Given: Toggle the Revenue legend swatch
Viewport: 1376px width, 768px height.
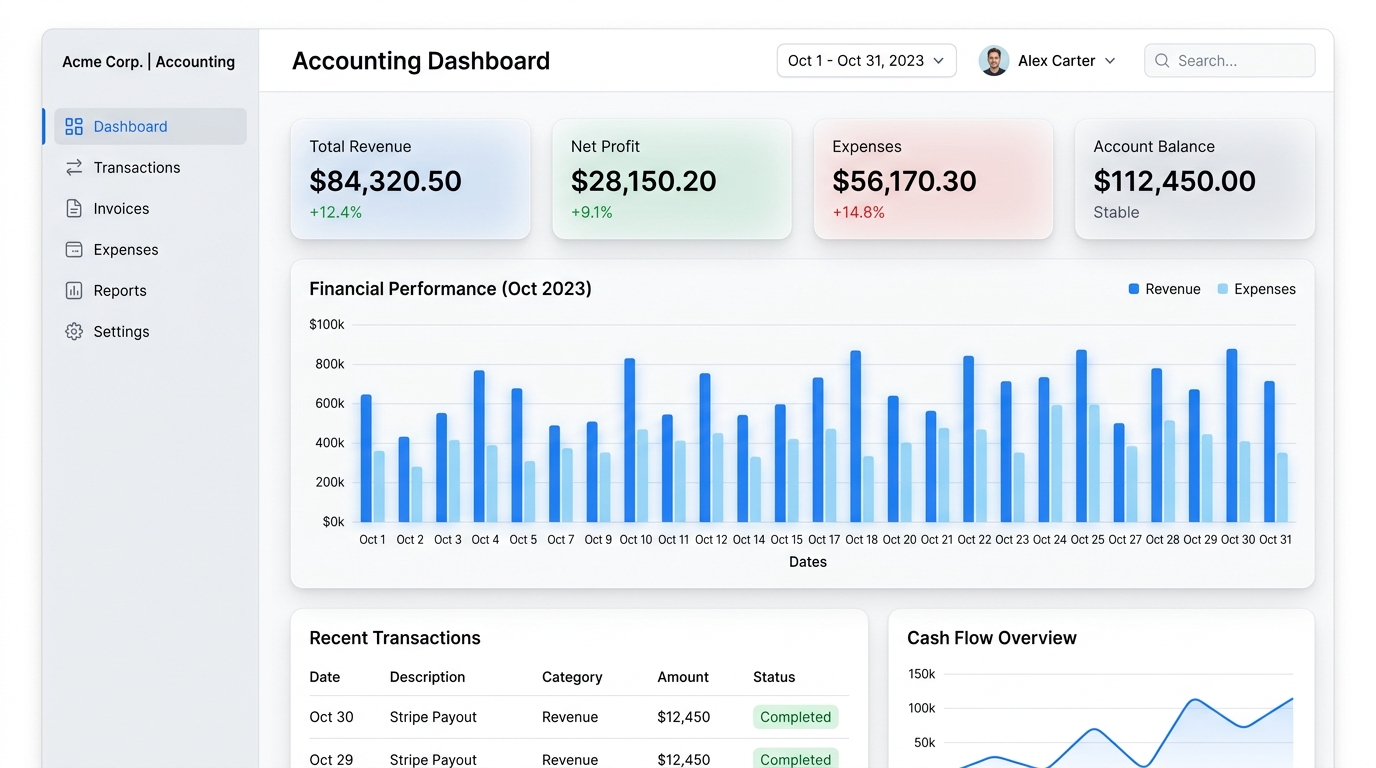Looking at the screenshot, I should (1134, 289).
